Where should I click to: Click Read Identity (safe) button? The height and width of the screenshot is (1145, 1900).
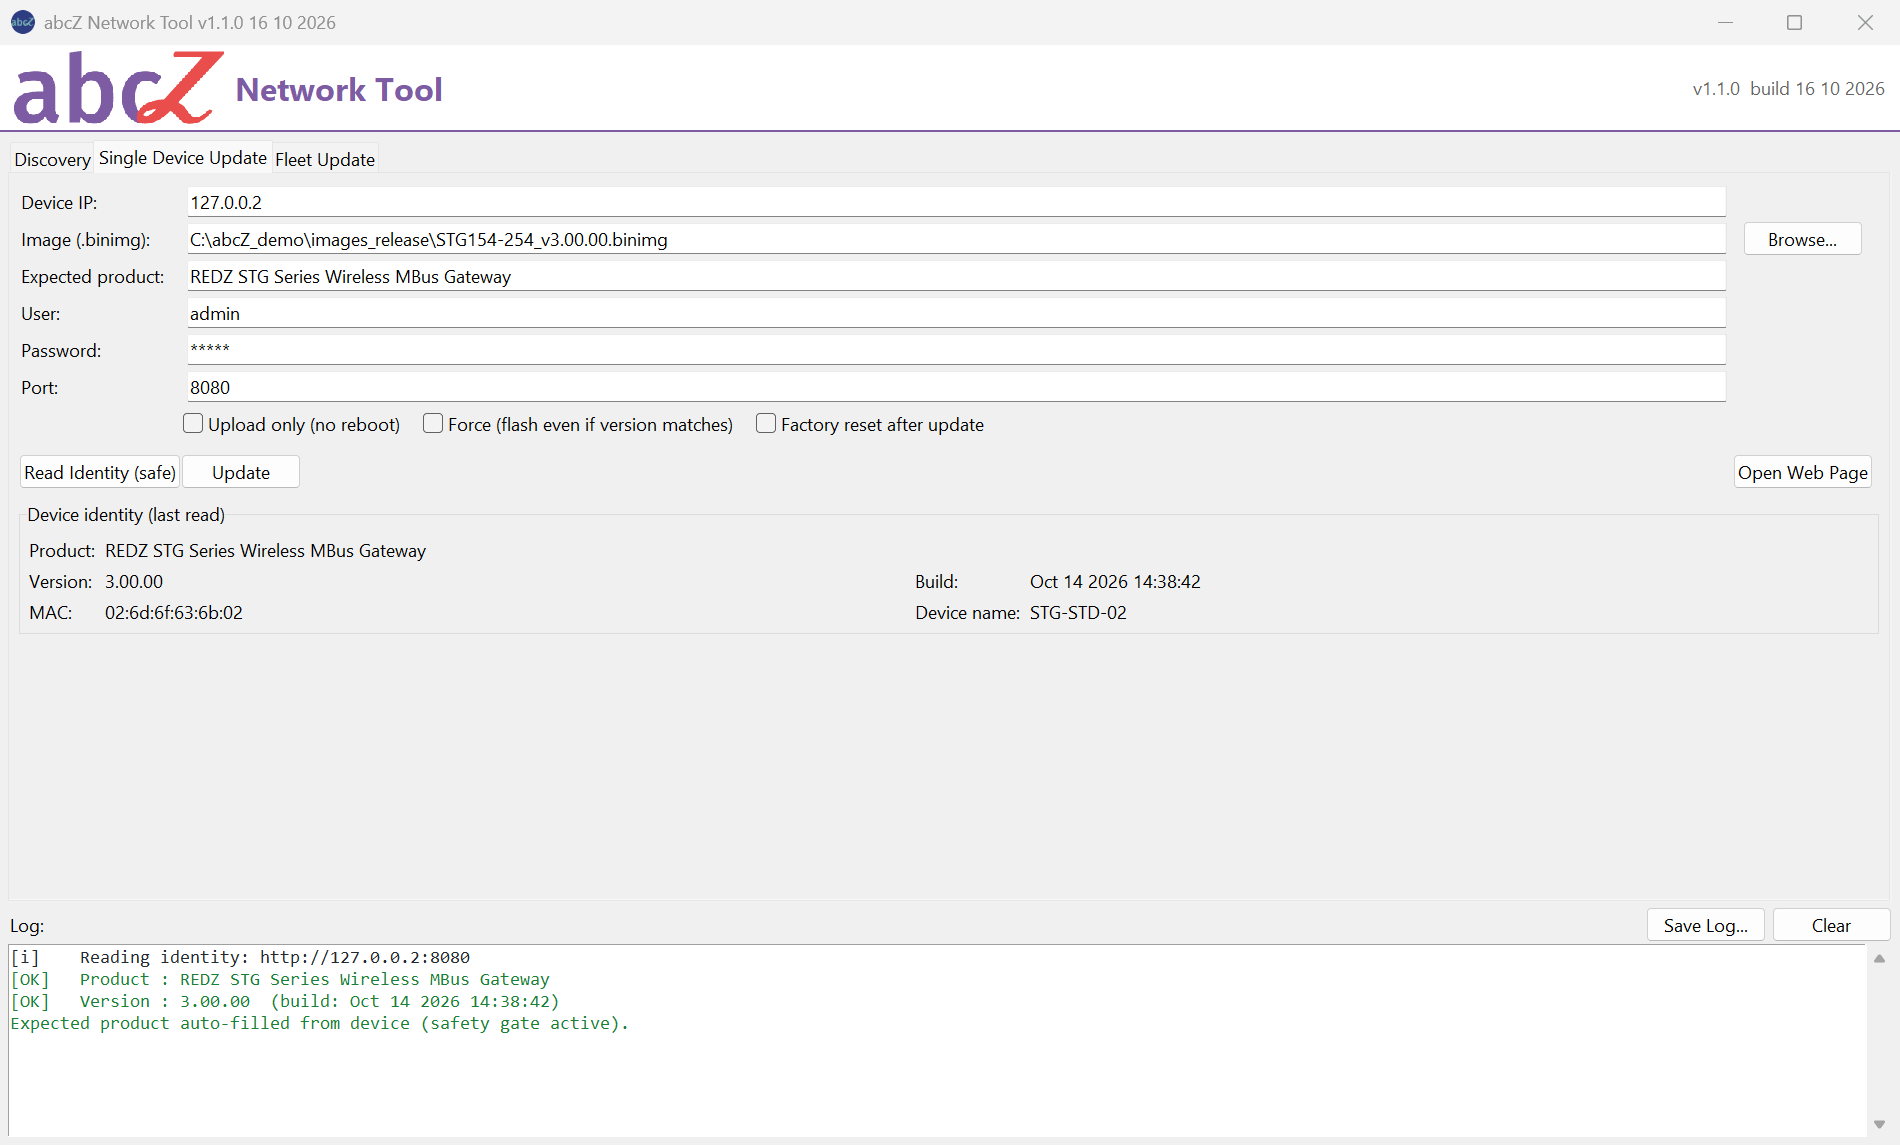(100, 472)
